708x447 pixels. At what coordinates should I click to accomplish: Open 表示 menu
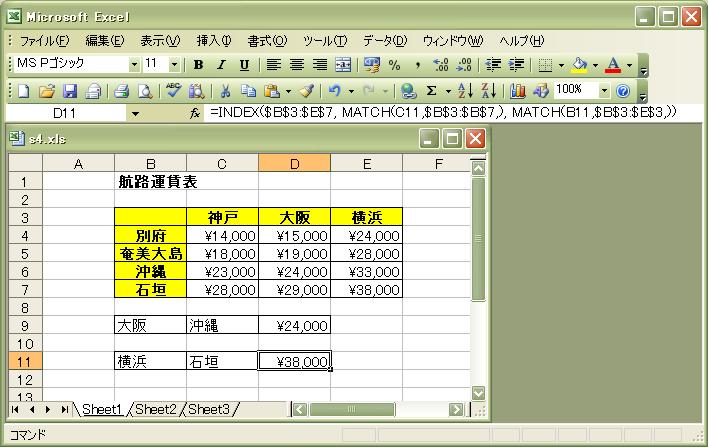[160, 41]
